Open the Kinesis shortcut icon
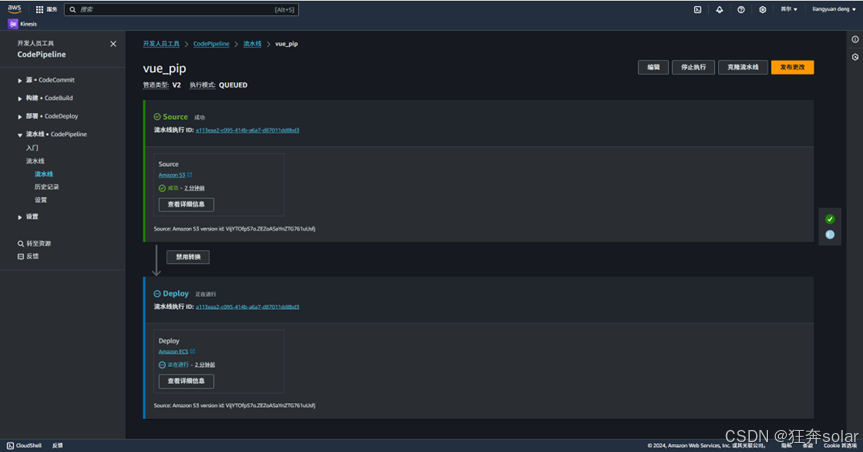This screenshot has height=452, width=863. tap(13, 24)
